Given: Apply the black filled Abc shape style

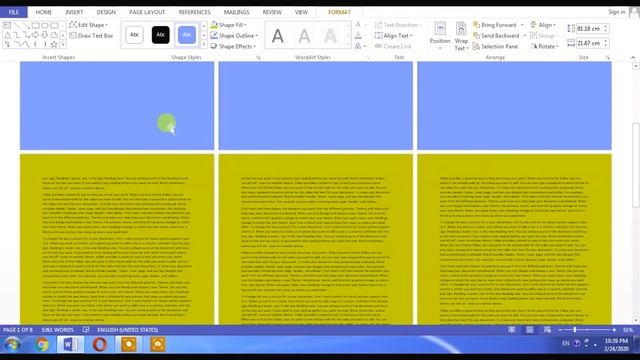Looking at the screenshot, I should click(160, 35).
